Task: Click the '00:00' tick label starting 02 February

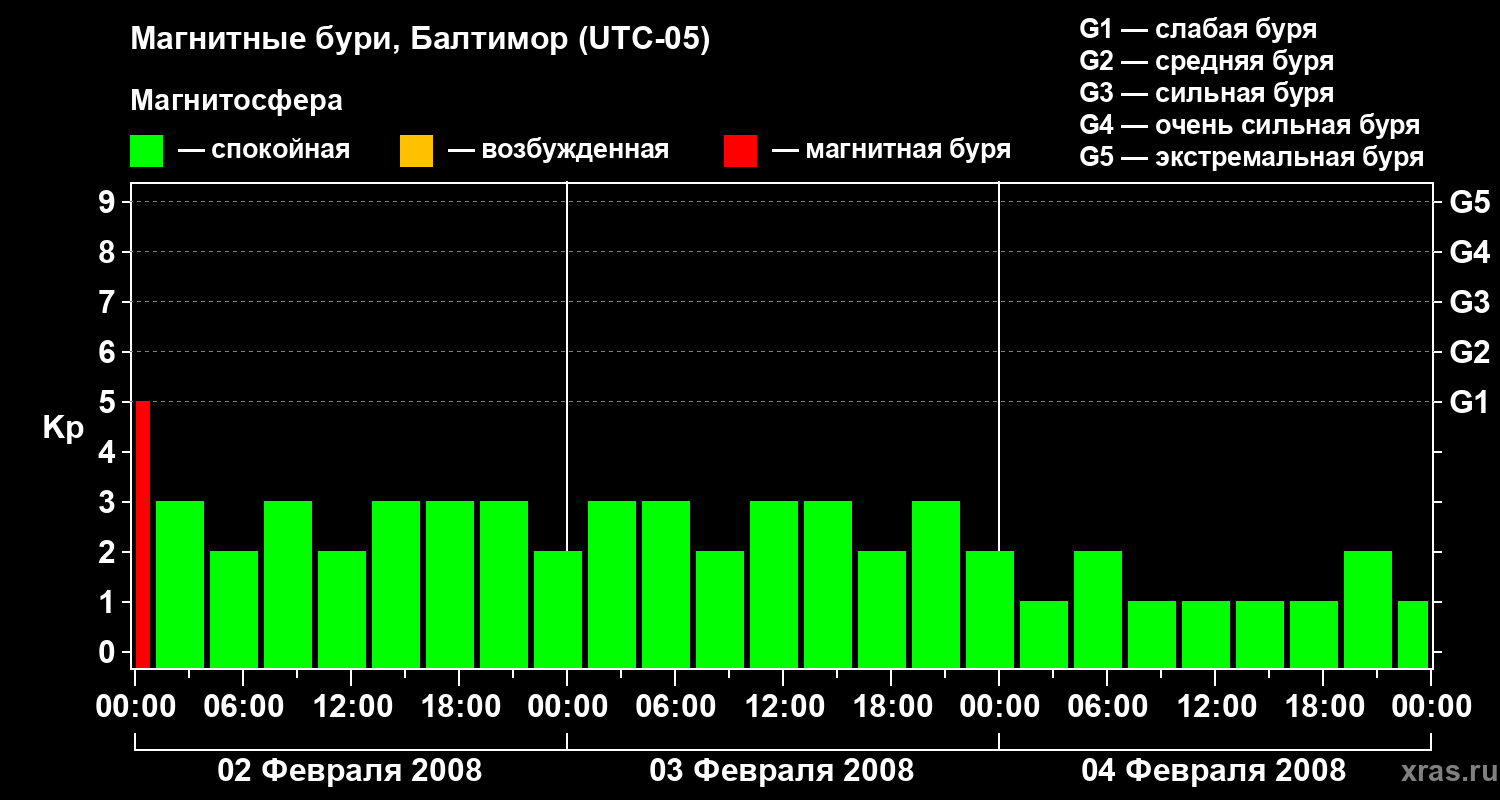Action: tap(134, 707)
